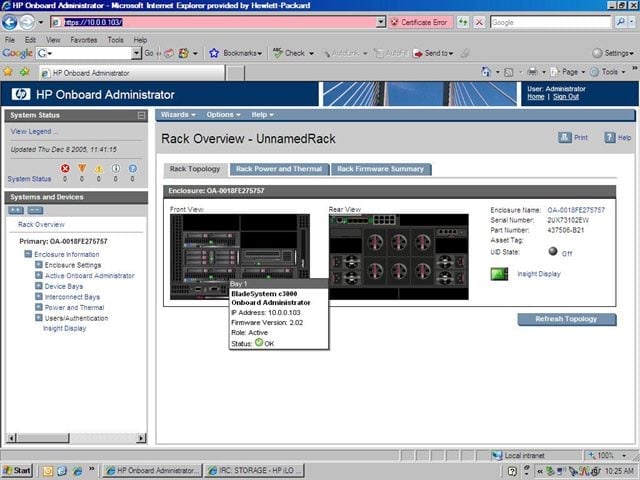This screenshot has width=640, height=480.
Task: Click the Google search box
Action: click(x=551, y=22)
